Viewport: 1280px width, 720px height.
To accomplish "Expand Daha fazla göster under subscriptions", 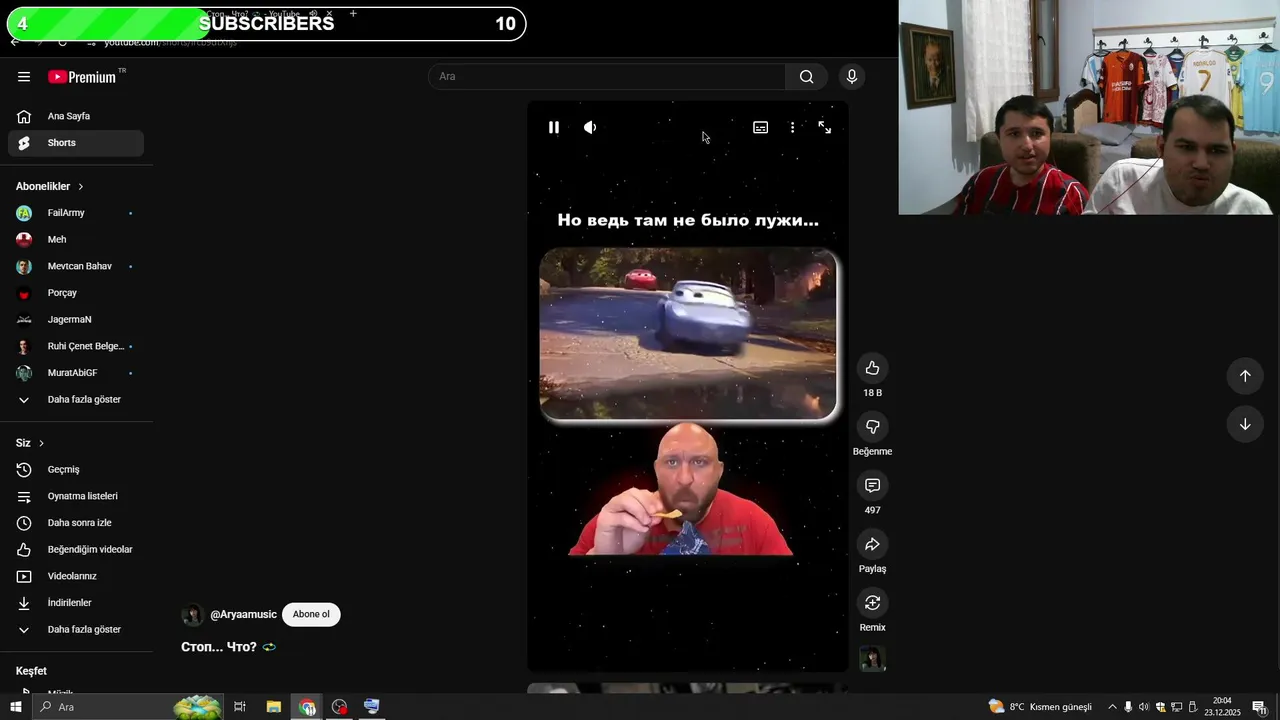I will [x=76, y=400].
